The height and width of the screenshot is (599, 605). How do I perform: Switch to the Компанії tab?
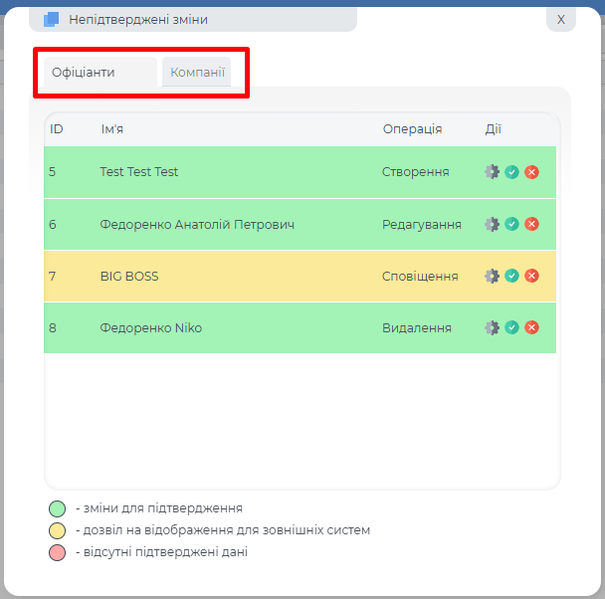[197, 72]
